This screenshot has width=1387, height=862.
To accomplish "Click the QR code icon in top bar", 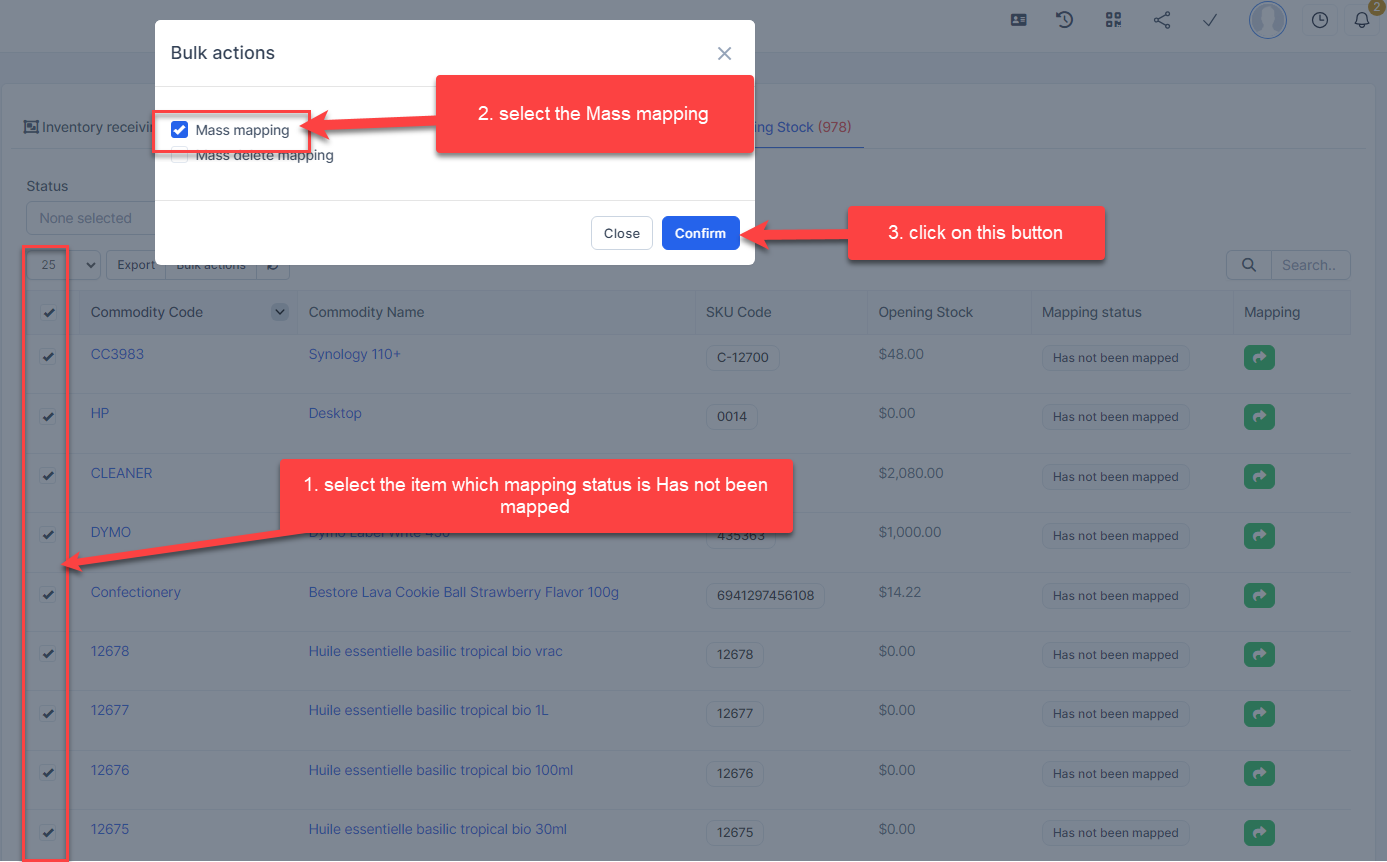I will [x=1114, y=20].
